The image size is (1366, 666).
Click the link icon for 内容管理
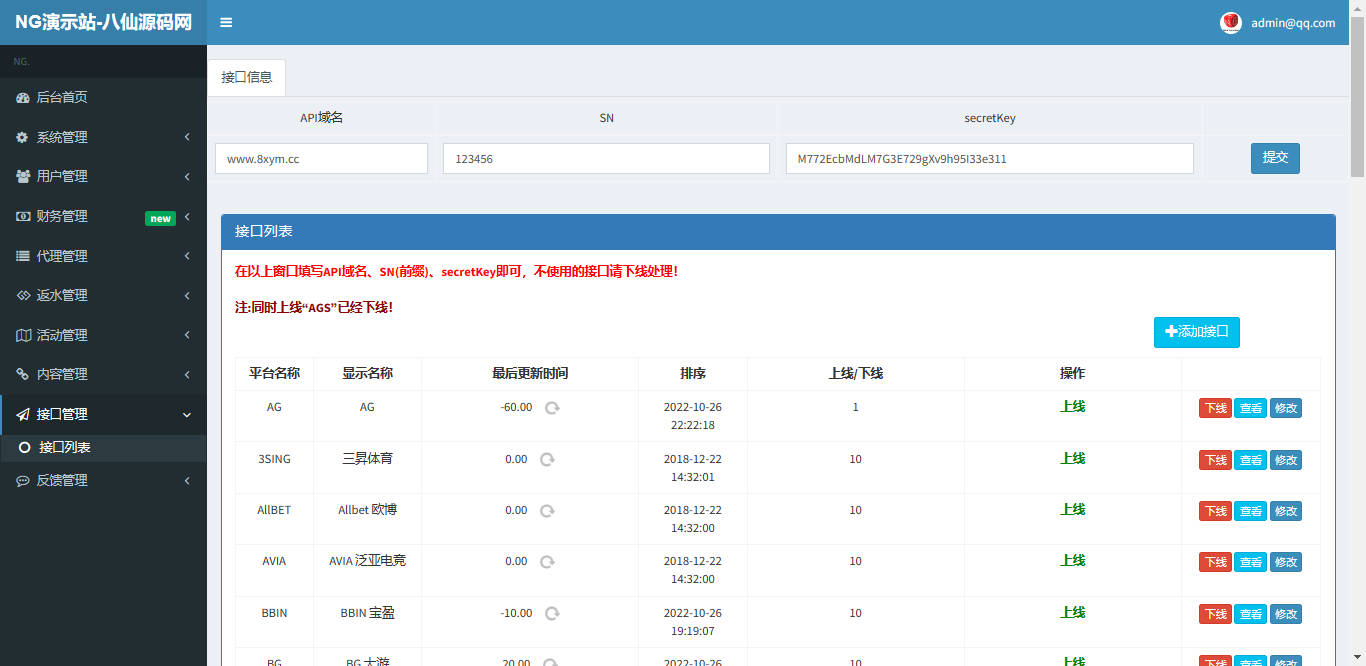[x=22, y=374]
